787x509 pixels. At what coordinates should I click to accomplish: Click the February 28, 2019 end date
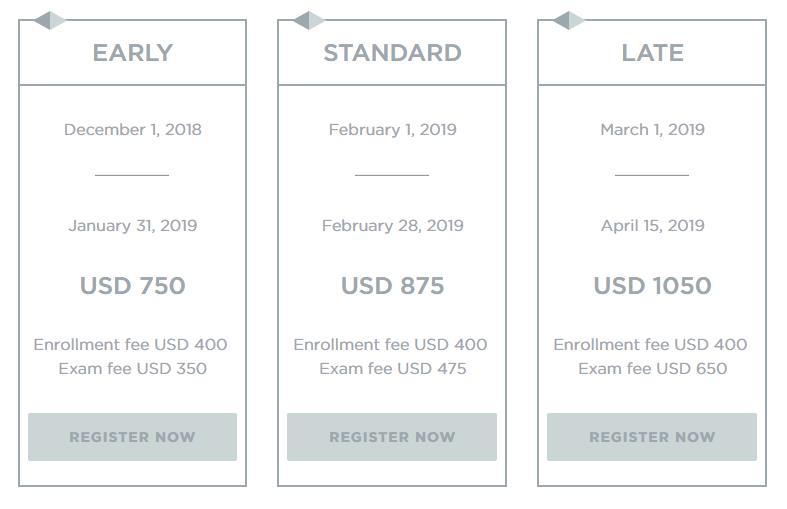click(392, 225)
